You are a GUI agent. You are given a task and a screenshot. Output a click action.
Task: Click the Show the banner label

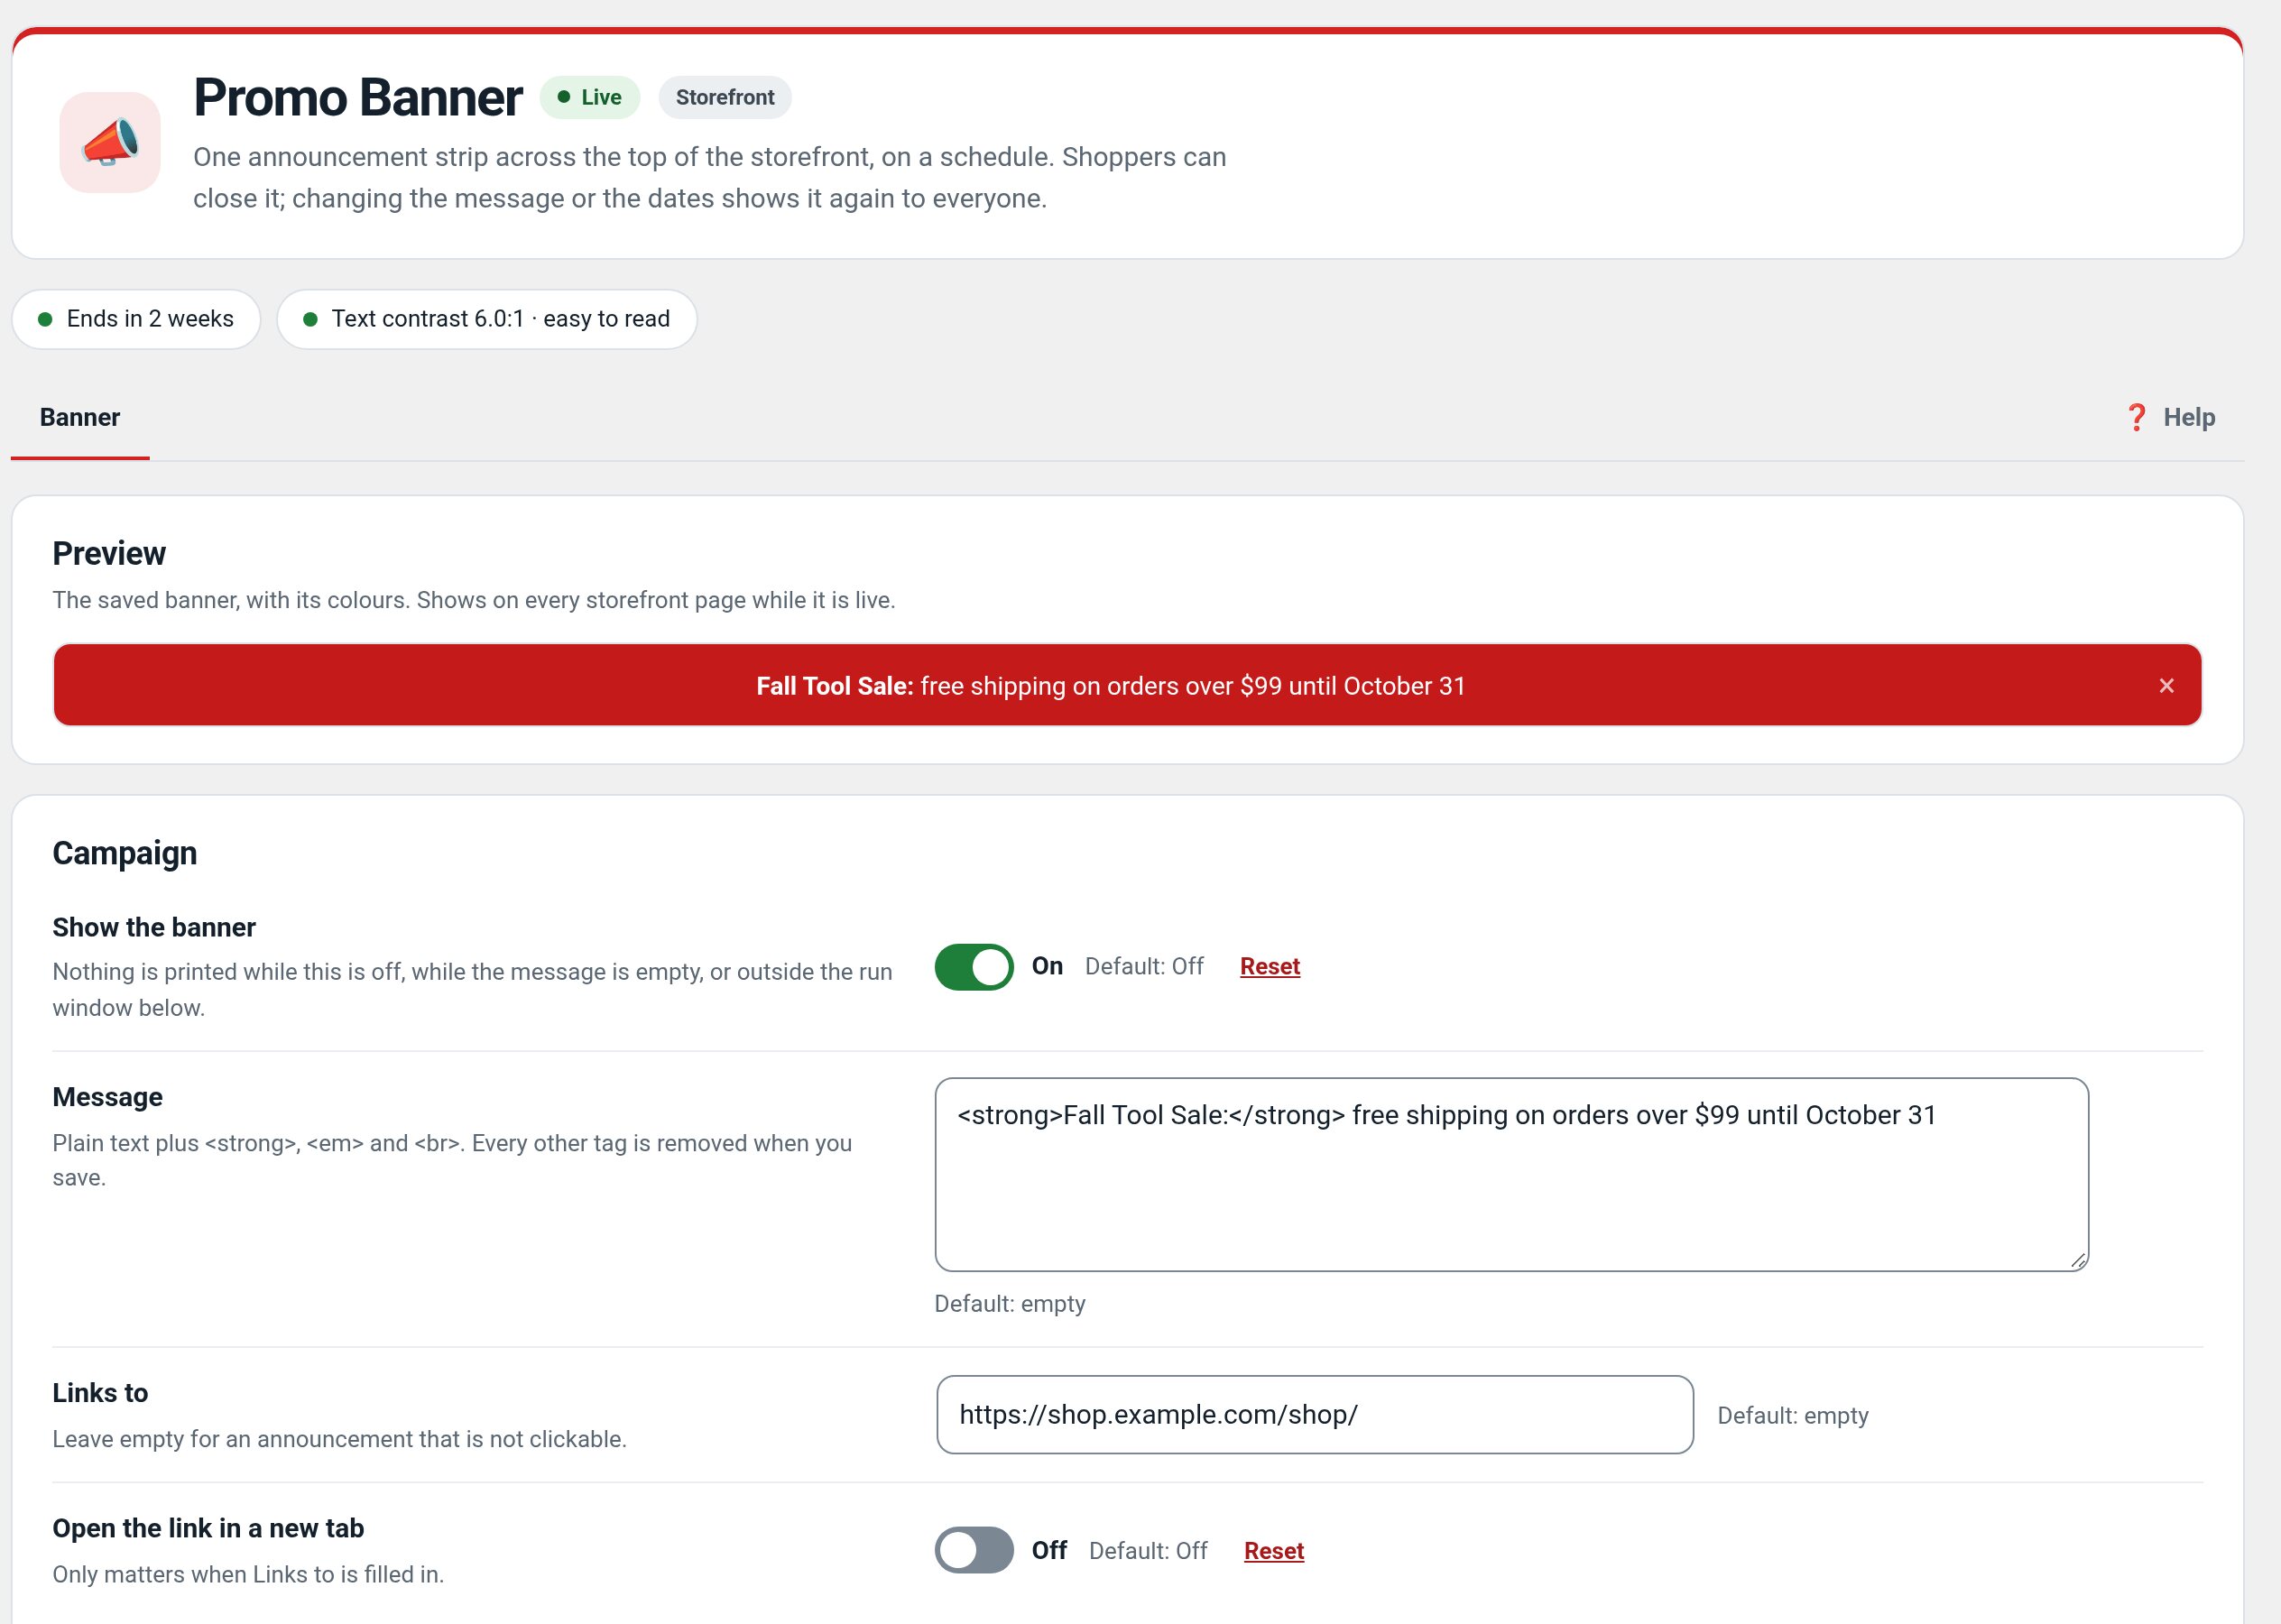(154, 927)
